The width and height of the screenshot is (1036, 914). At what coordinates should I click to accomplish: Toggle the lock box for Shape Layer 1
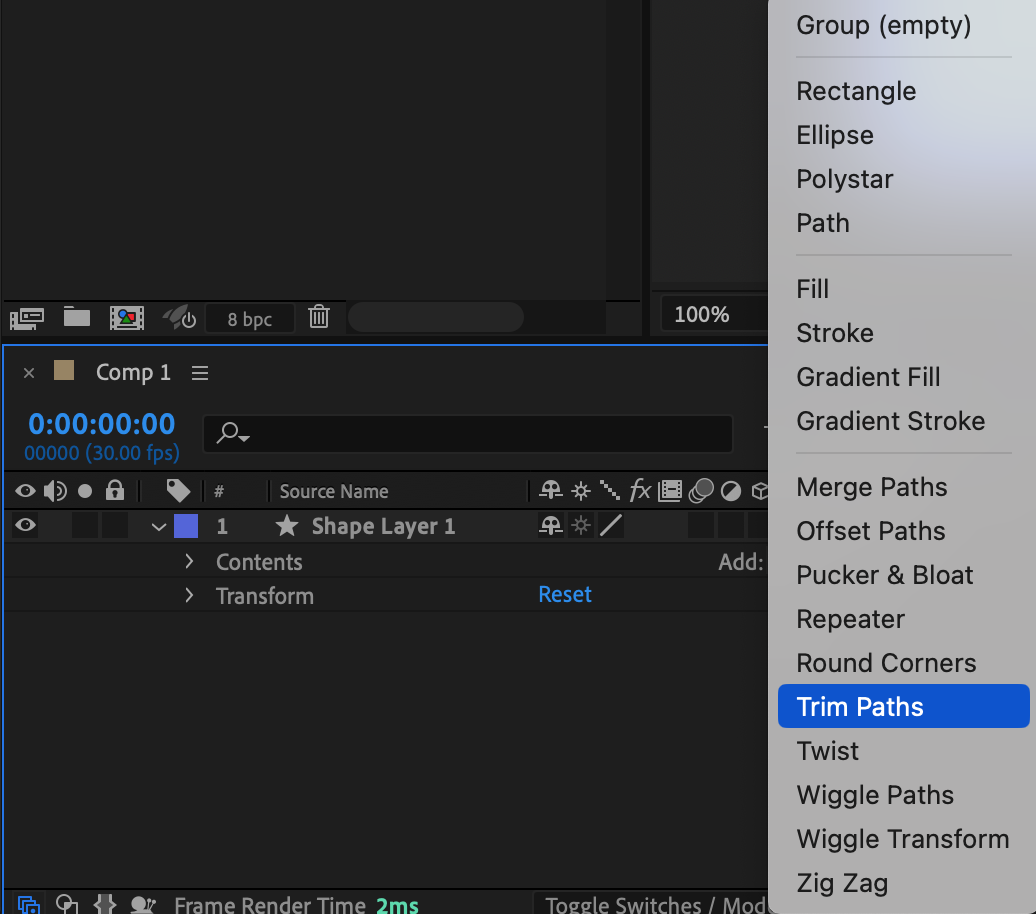tap(115, 526)
